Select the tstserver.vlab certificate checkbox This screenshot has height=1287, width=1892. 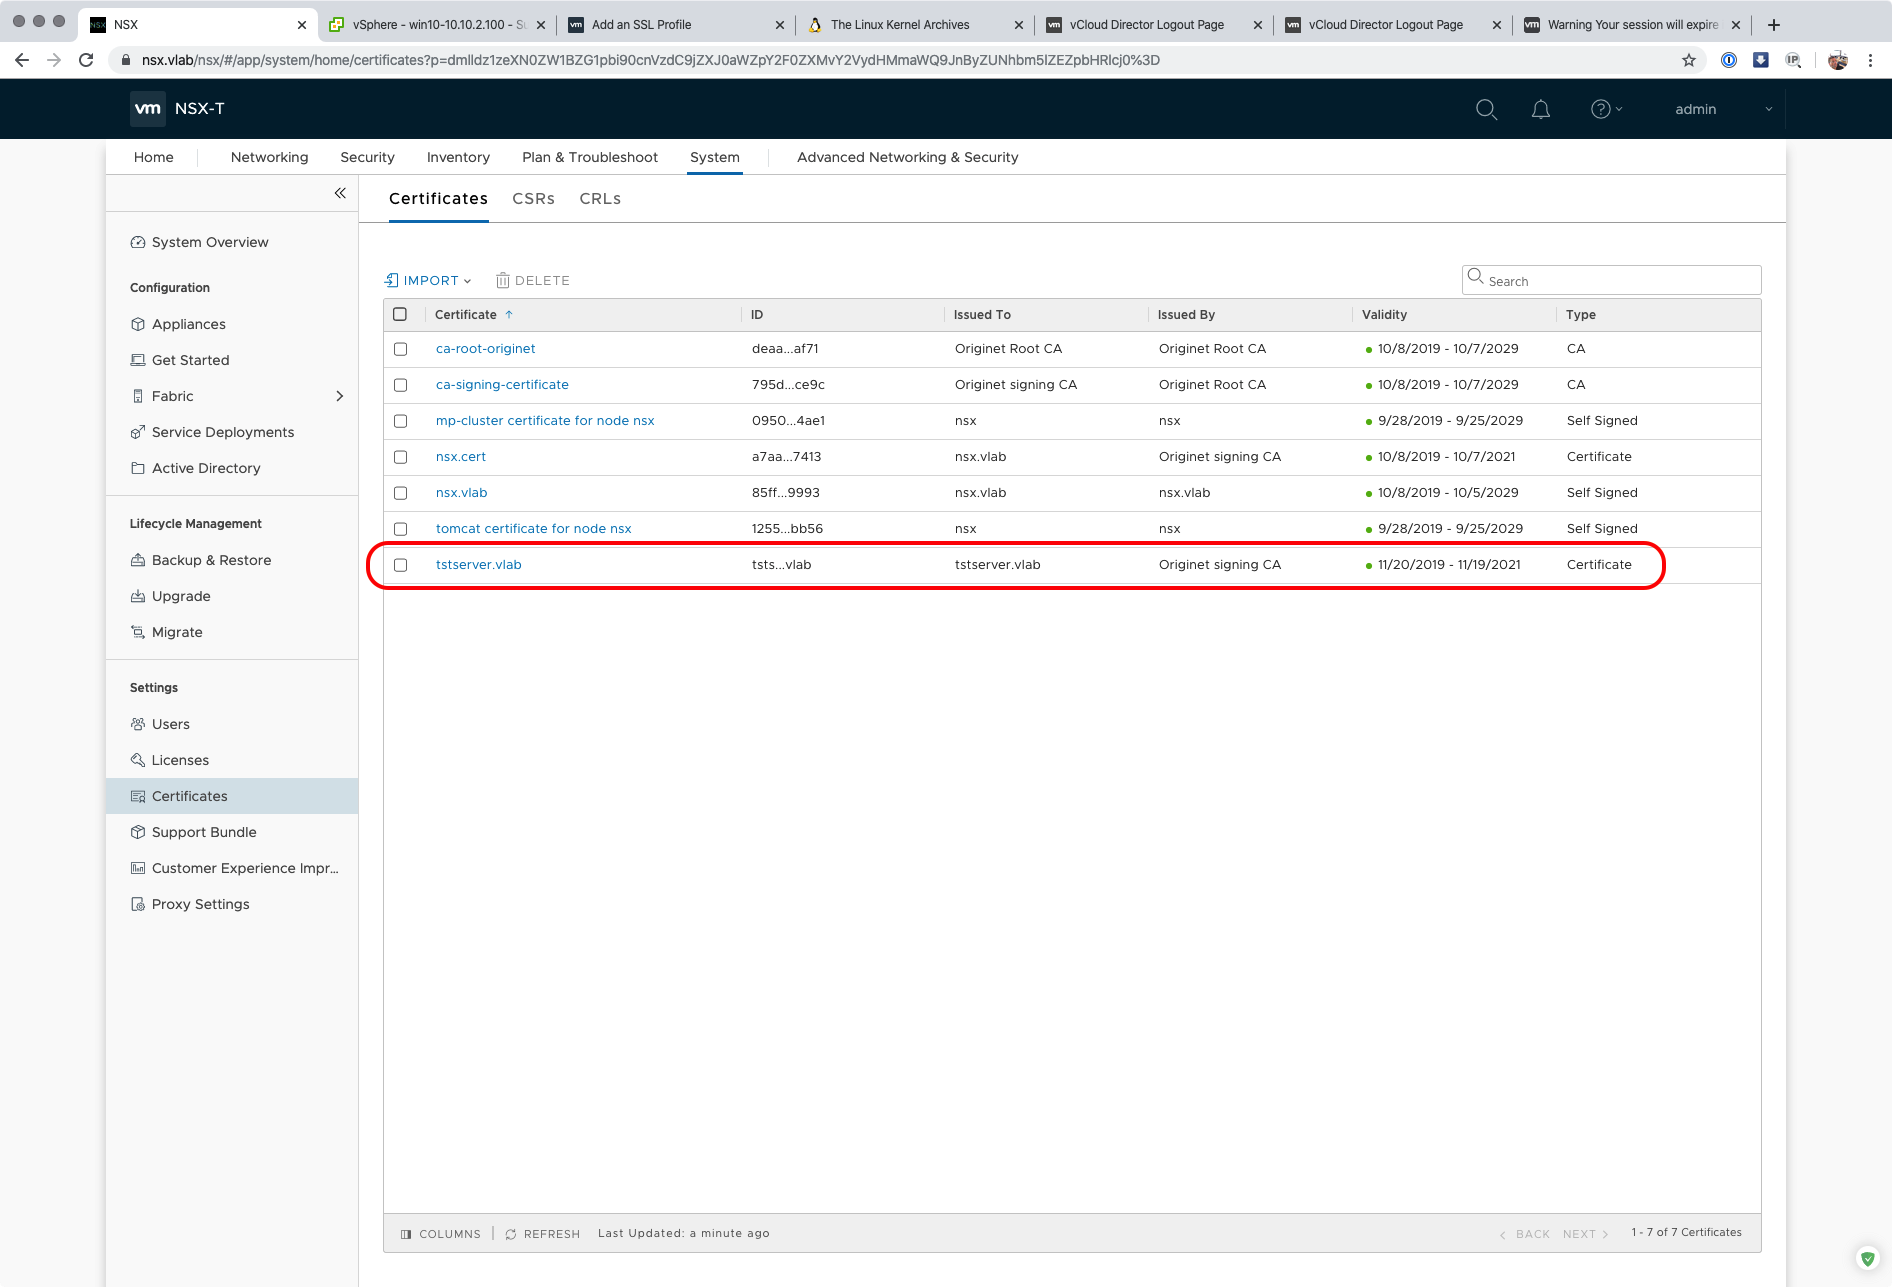401,565
